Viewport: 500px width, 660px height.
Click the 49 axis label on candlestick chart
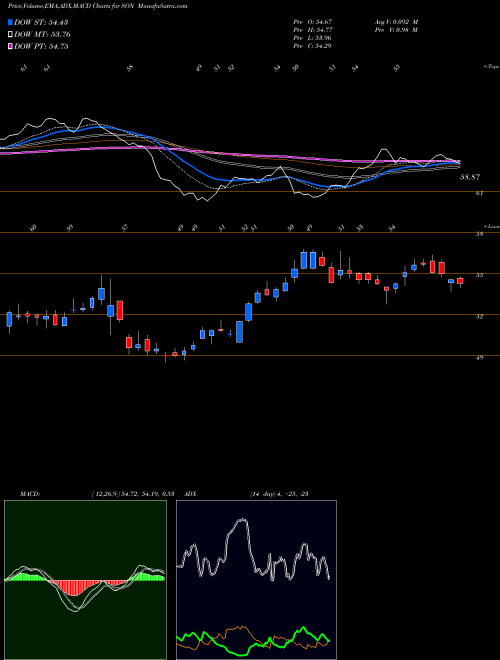[x=479, y=358]
